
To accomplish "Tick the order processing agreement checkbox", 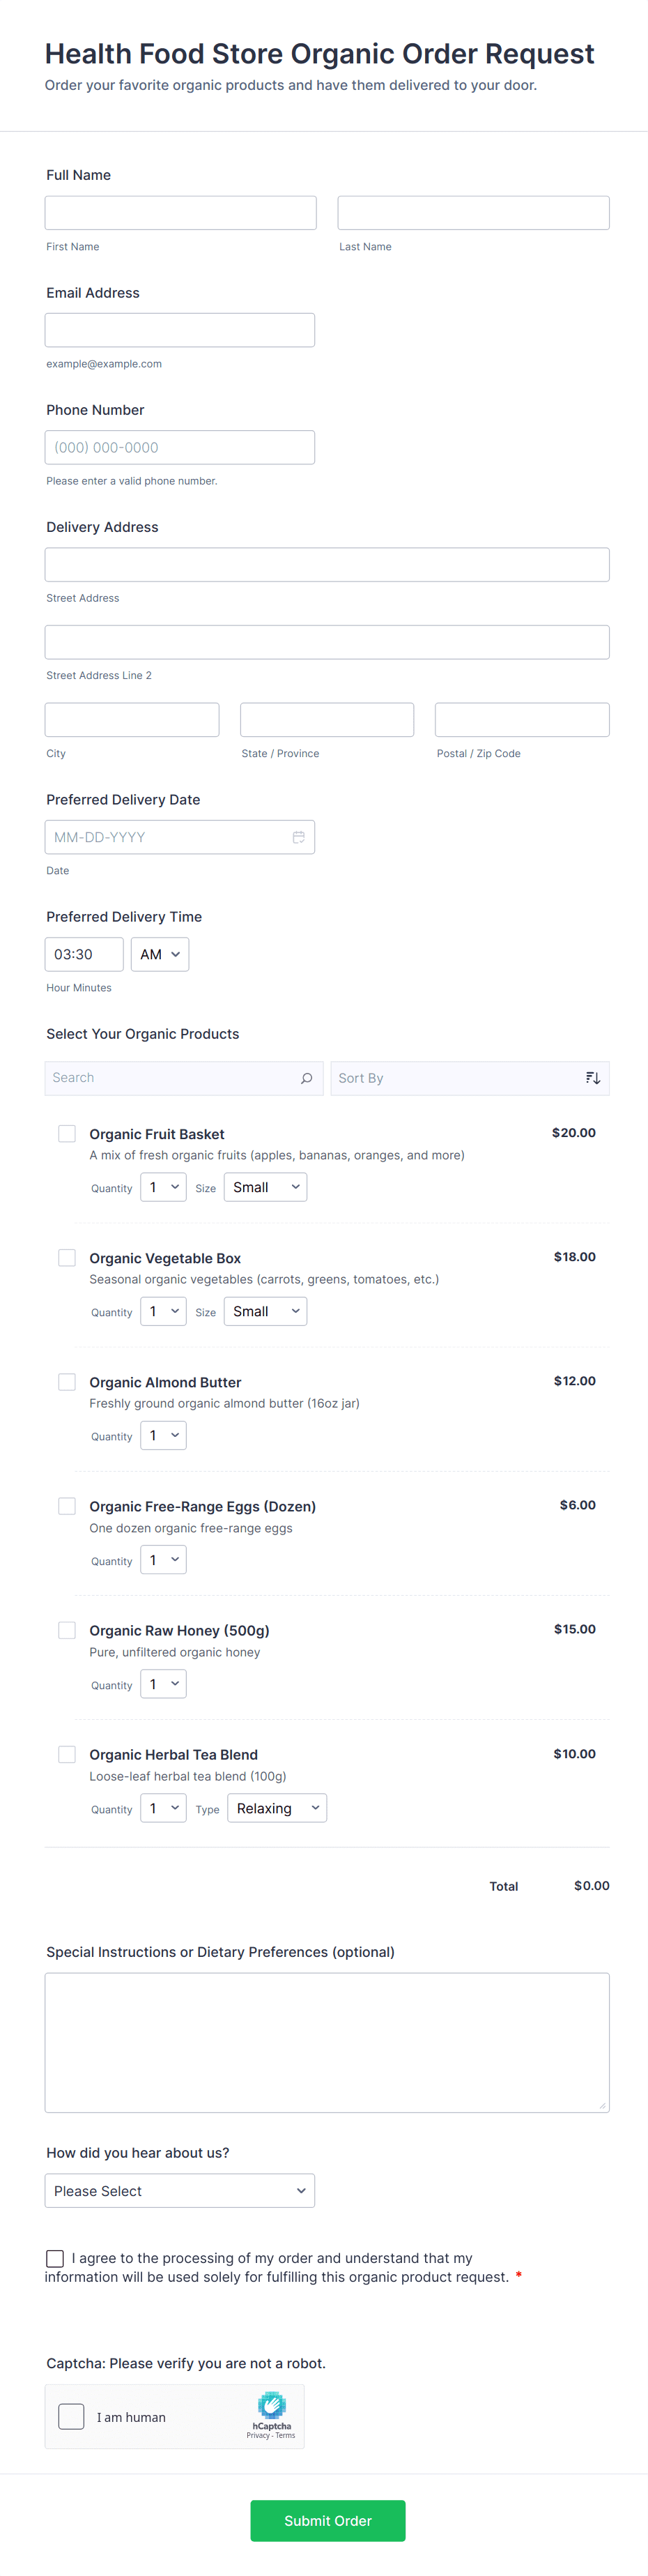I will 55,2258.
